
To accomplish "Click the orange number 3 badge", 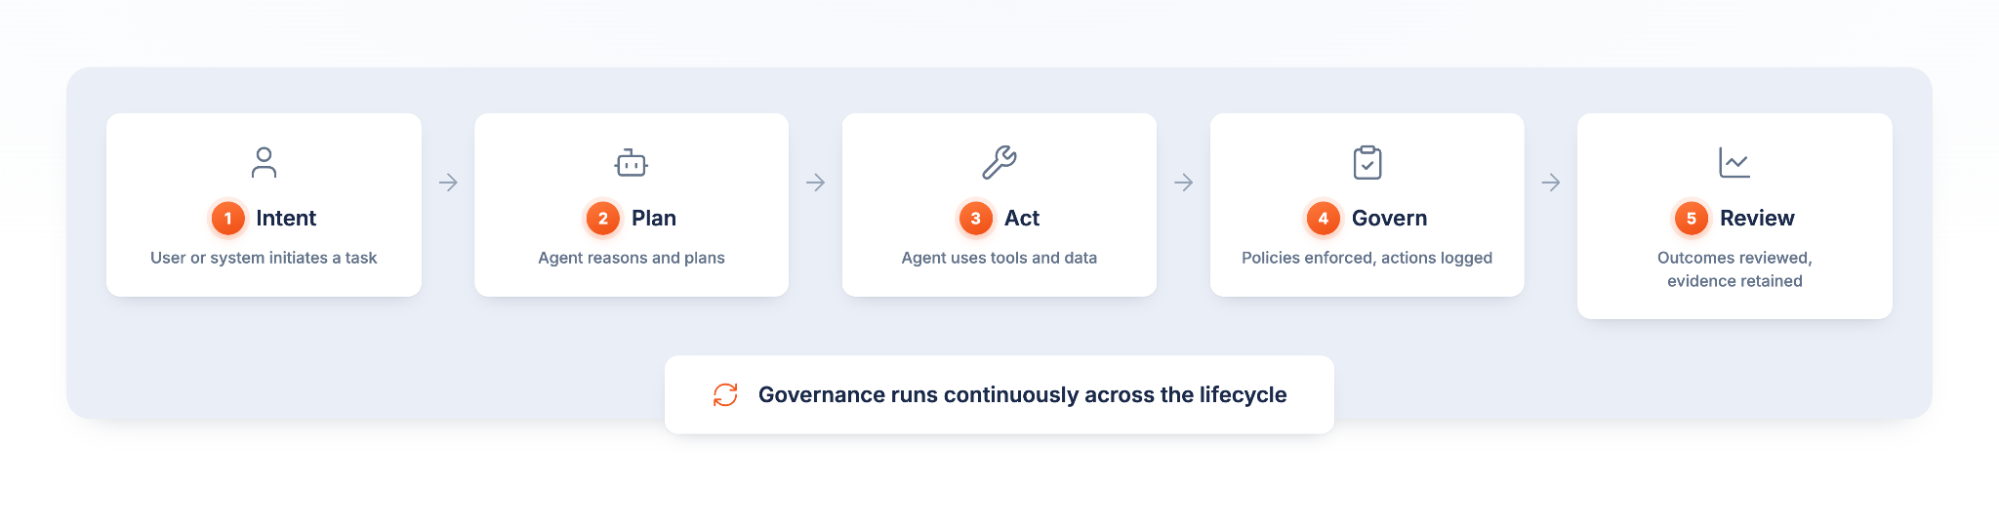I will coord(976,218).
